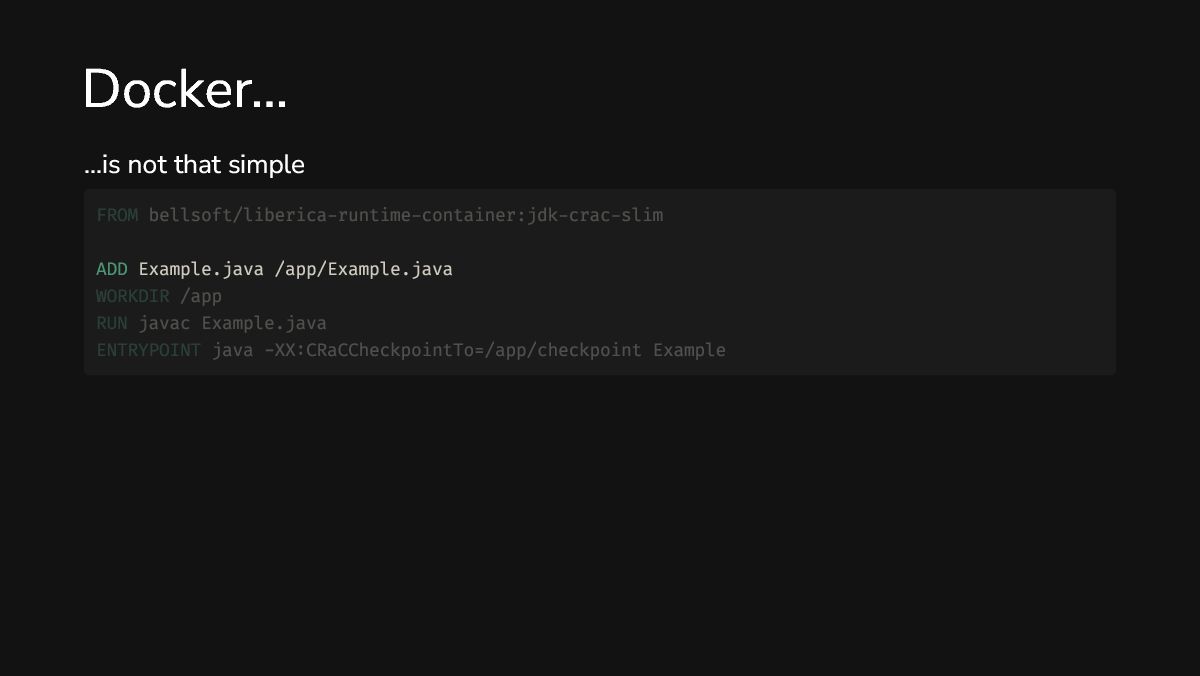The height and width of the screenshot is (676, 1200).
Task: Click the "Docker..." slide title
Action: click(185, 90)
